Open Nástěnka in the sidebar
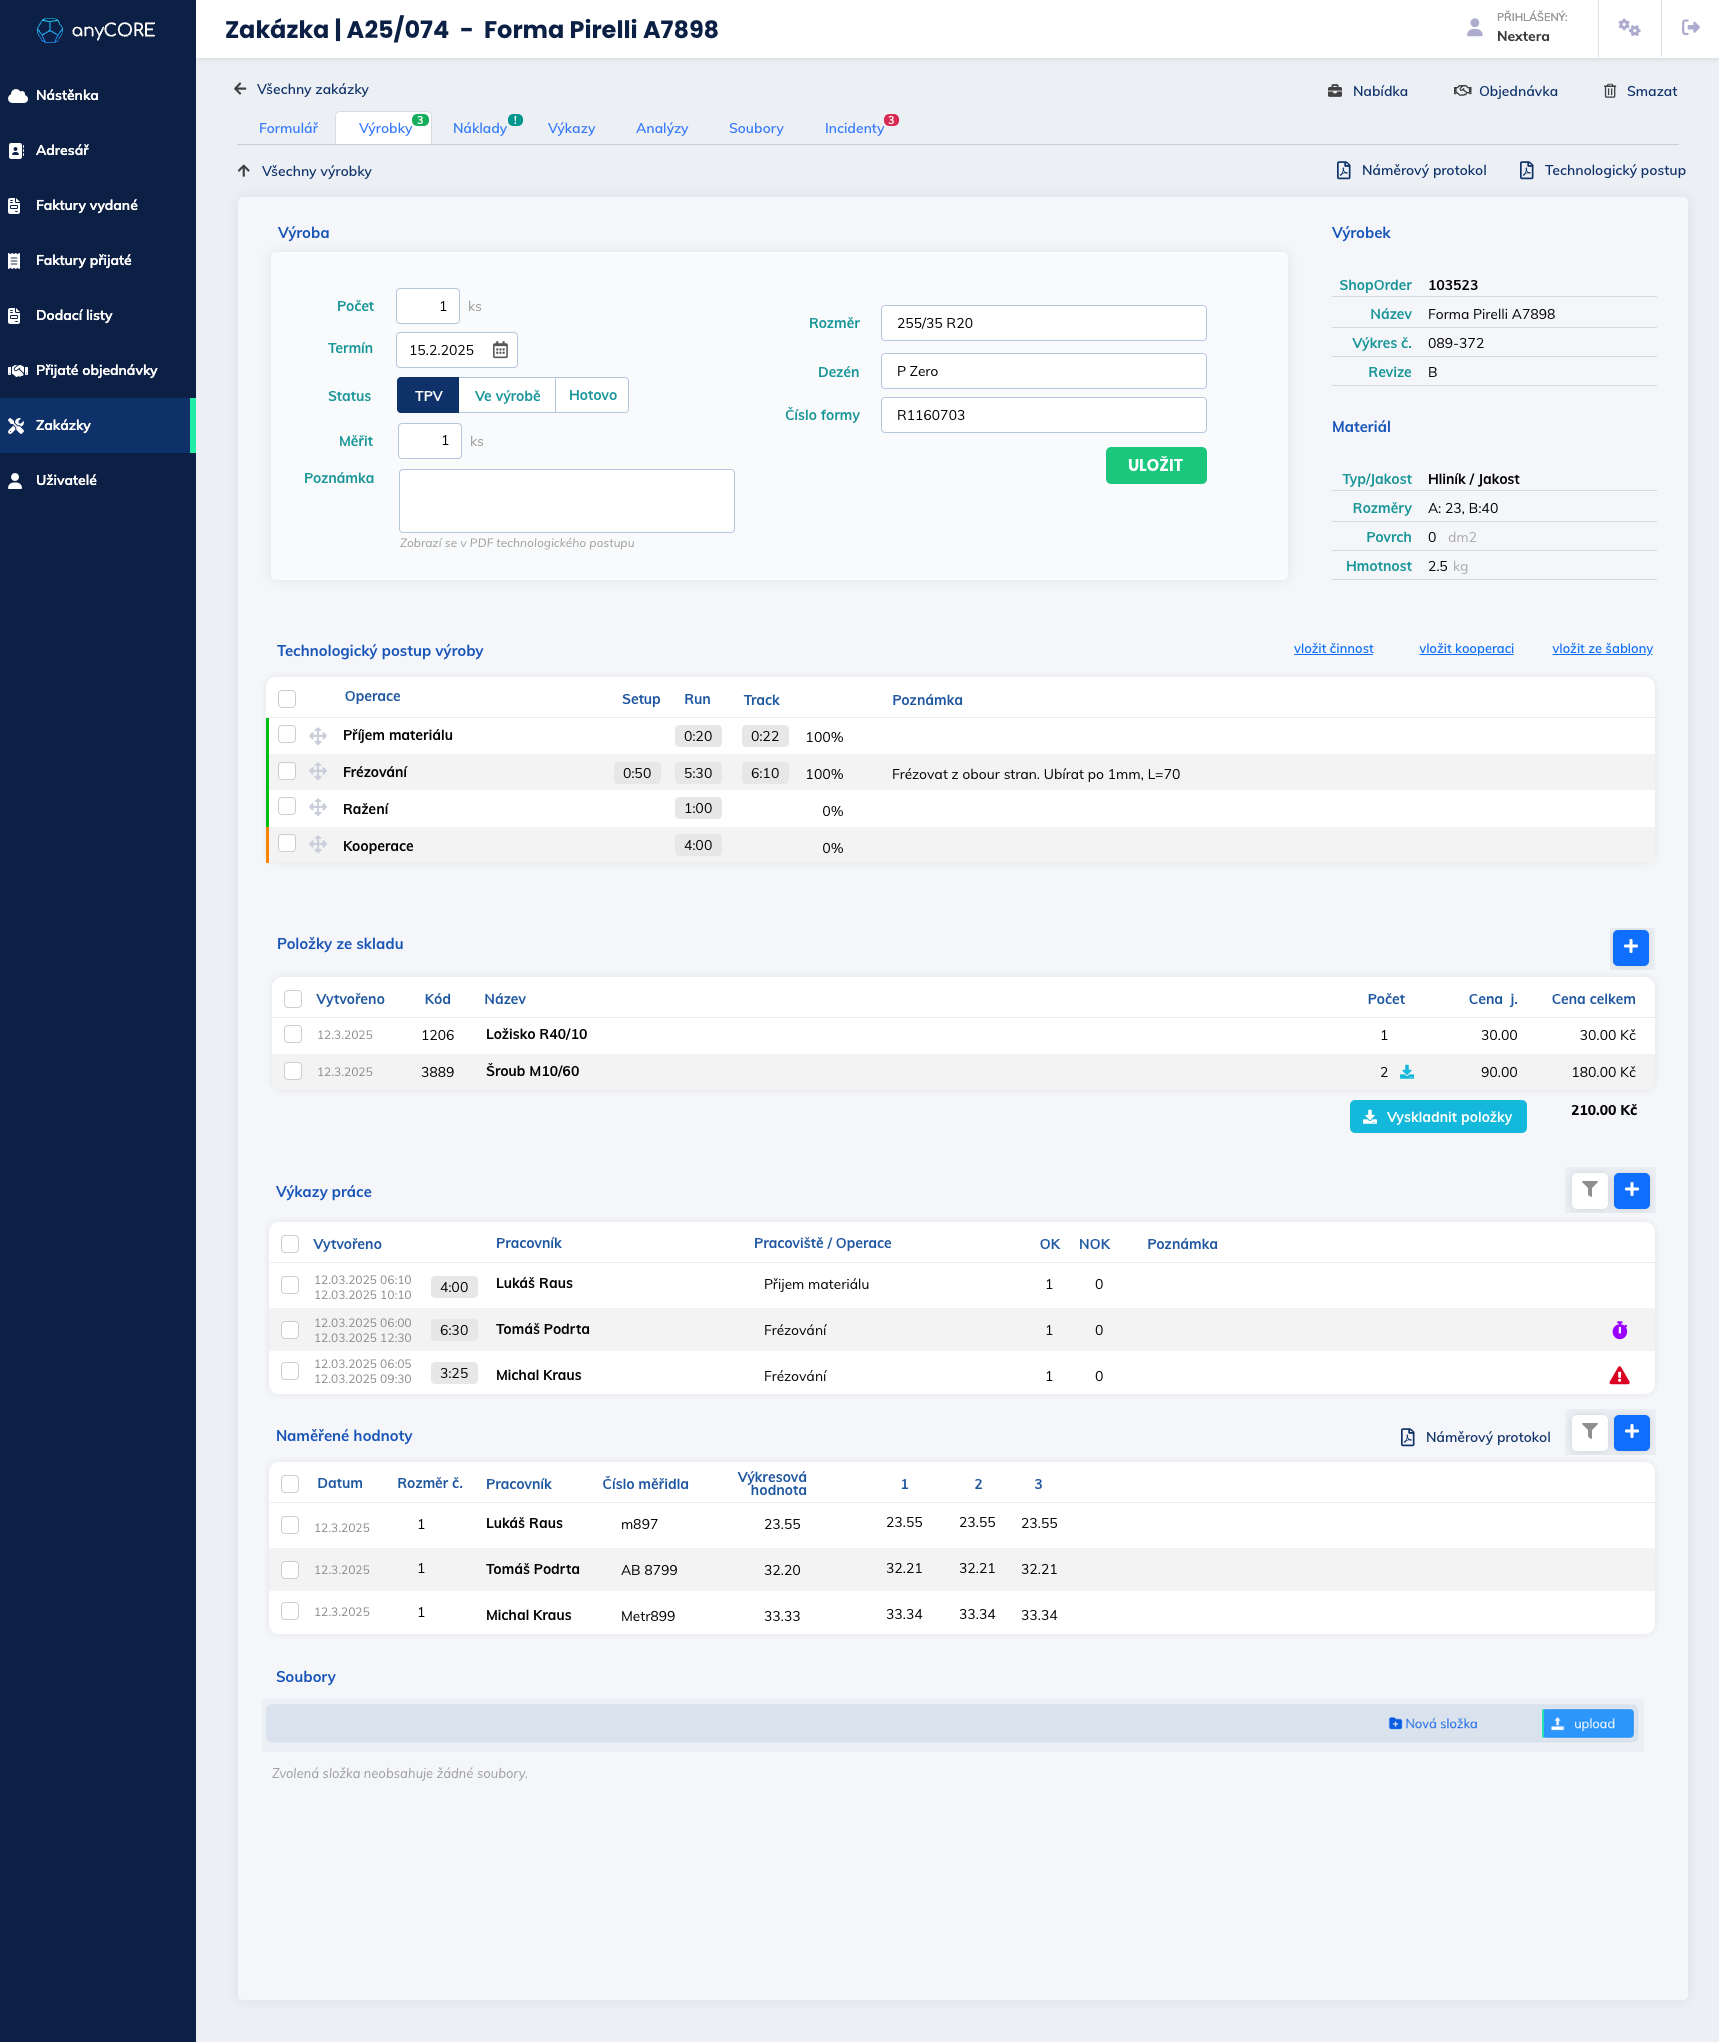This screenshot has height=2042, width=1719. click(x=98, y=95)
